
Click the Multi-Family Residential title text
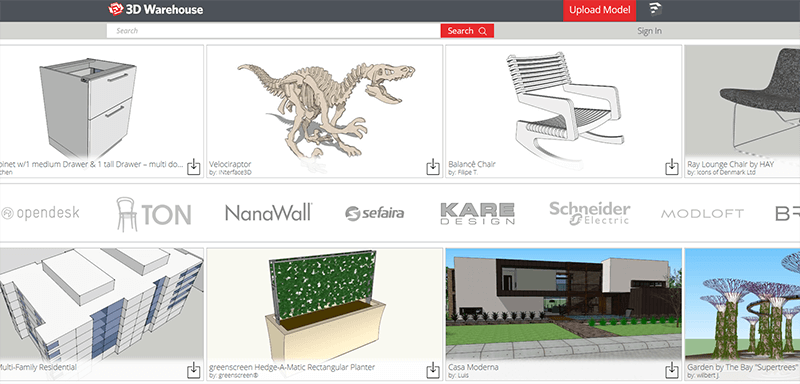38,367
